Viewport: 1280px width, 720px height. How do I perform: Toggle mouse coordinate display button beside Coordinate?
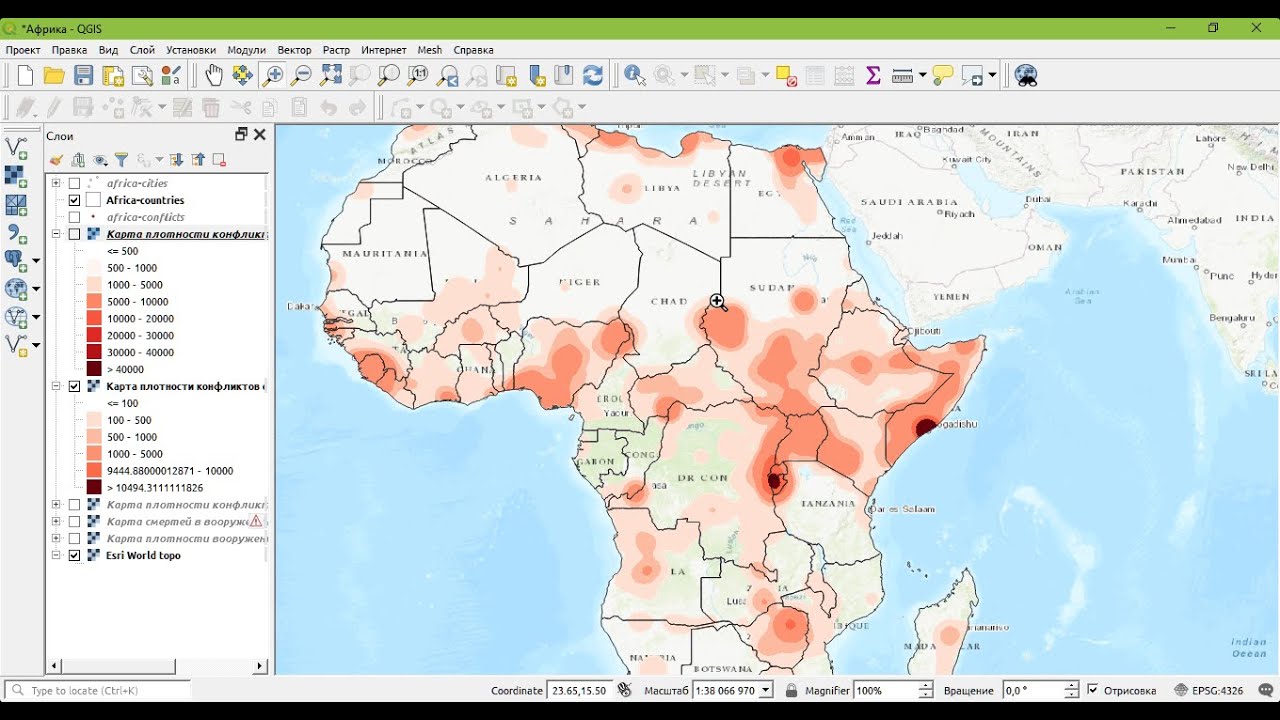[x=625, y=690]
